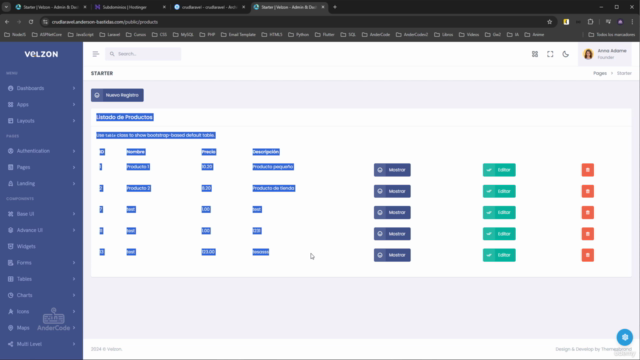Delete Producto 2 with the trash icon
Viewport: 640px width, 360px height.
pos(588,191)
